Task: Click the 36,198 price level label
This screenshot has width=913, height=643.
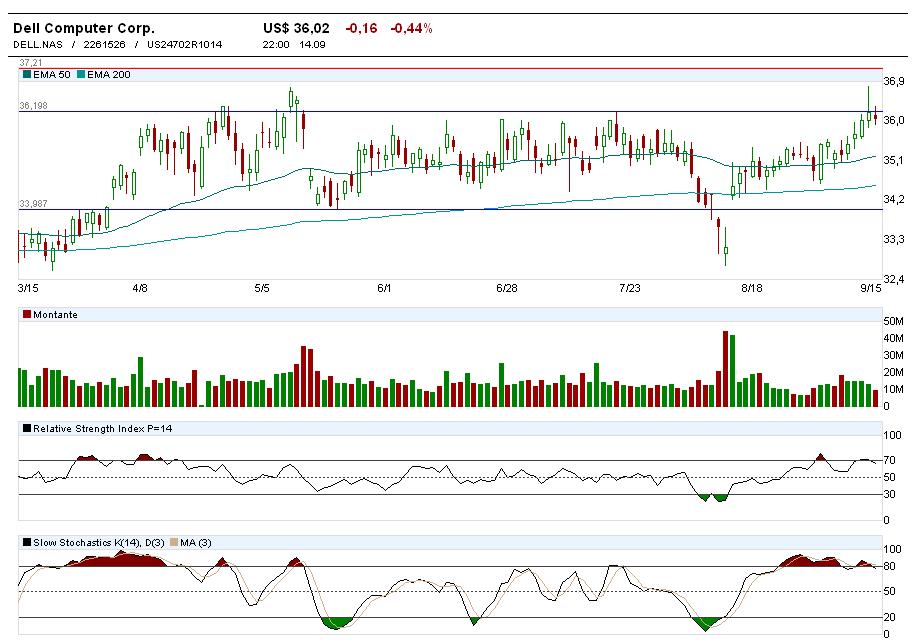Action: click(x=33, y=105)
